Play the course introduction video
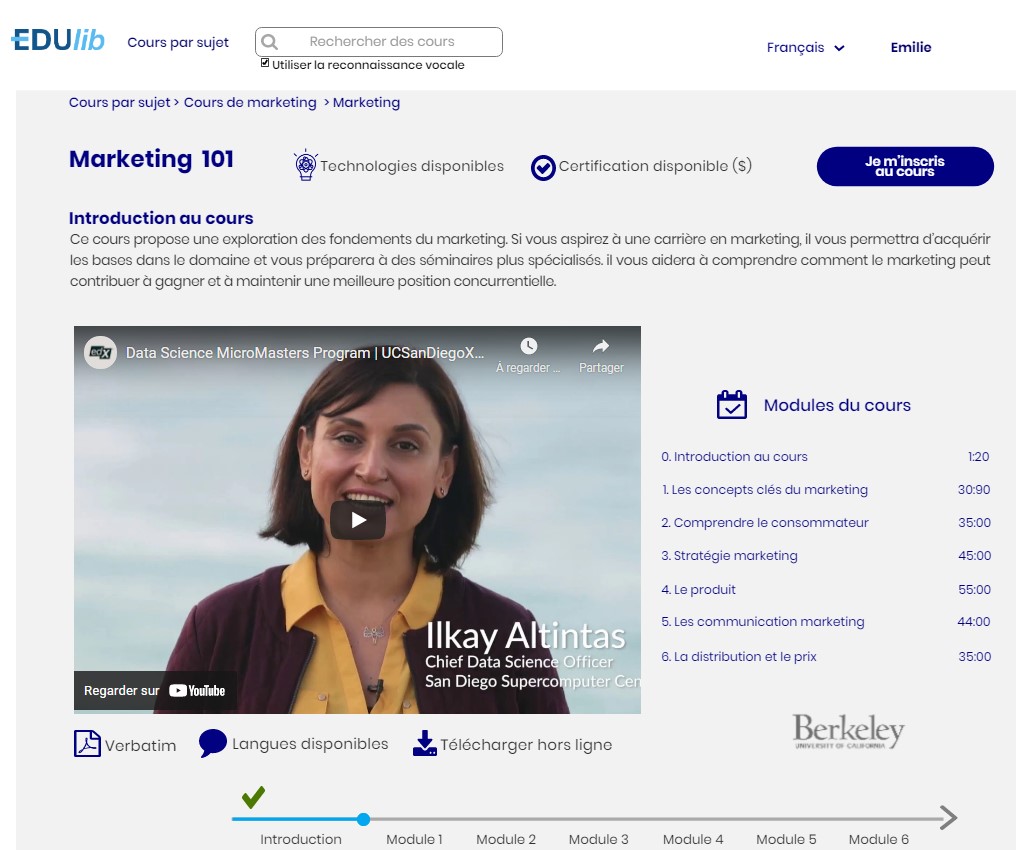1016x850 pixels. tap(358, 520)
